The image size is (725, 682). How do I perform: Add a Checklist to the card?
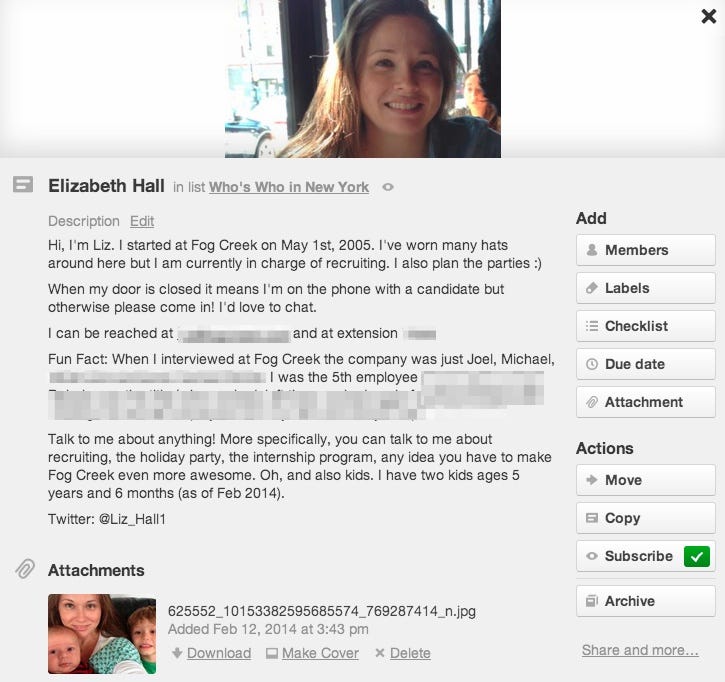(645, 326)
